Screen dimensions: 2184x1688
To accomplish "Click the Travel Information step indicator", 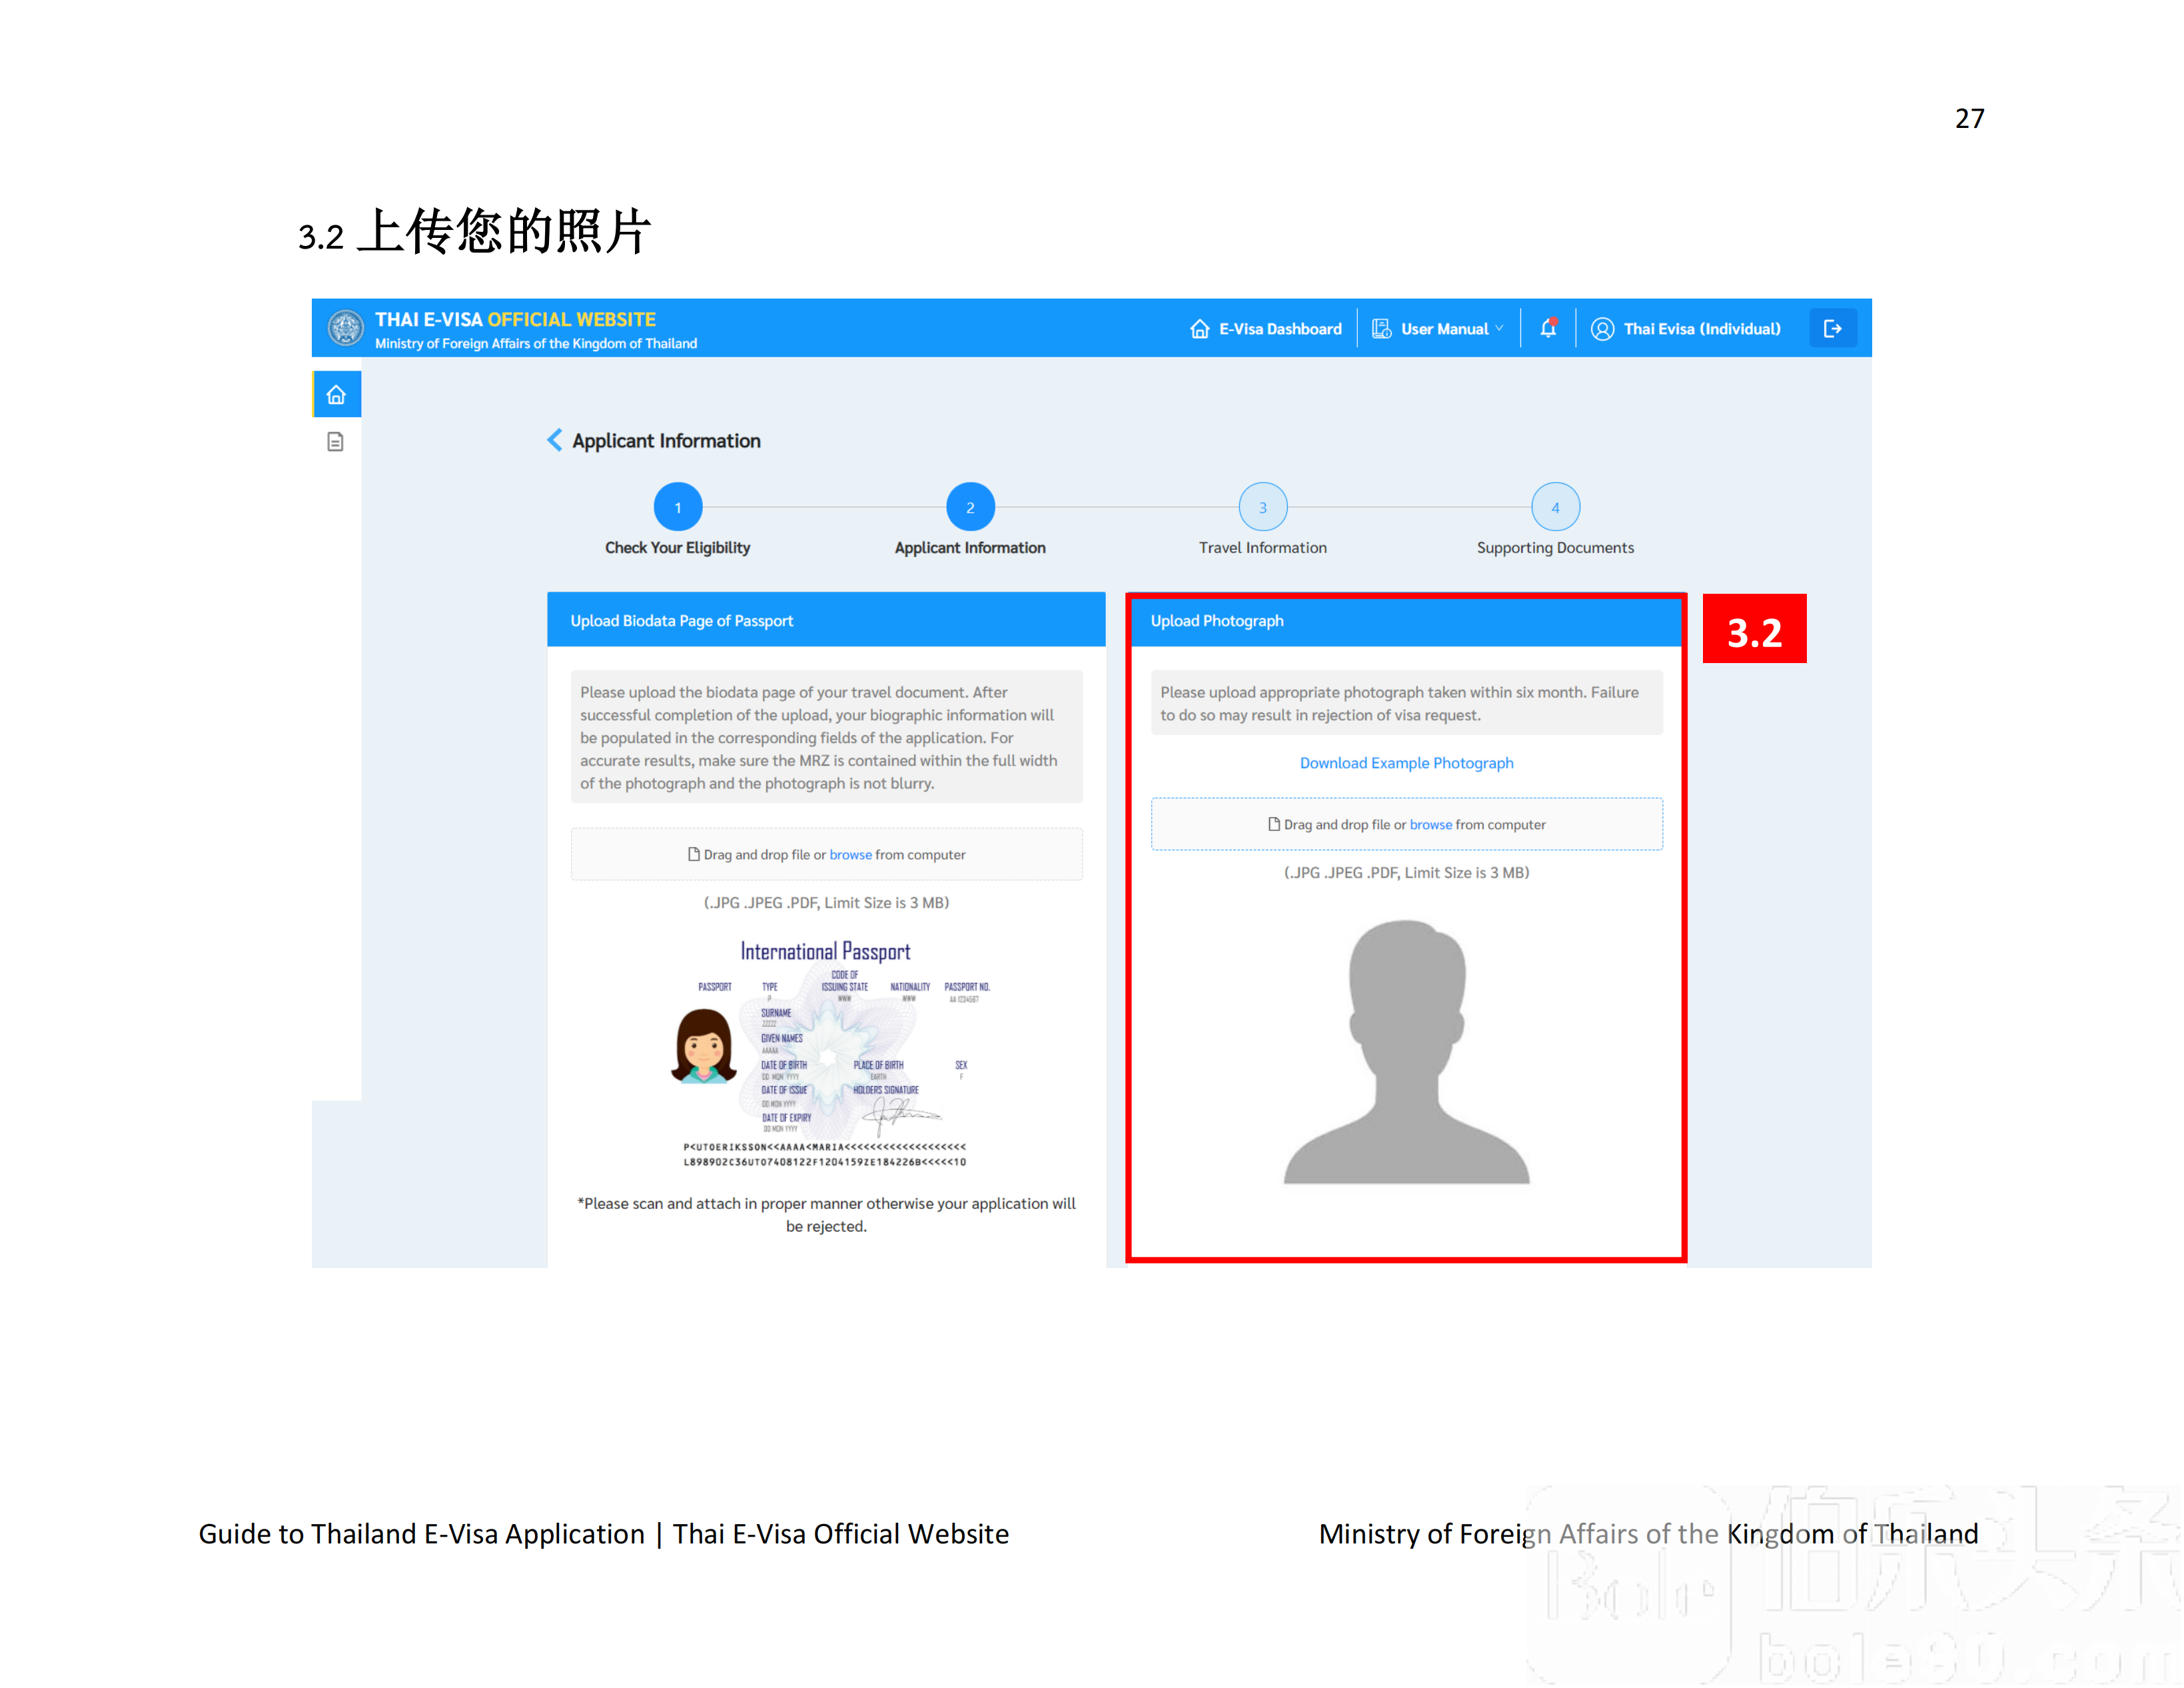I will pyautogui.click(x=1261, y=509).
